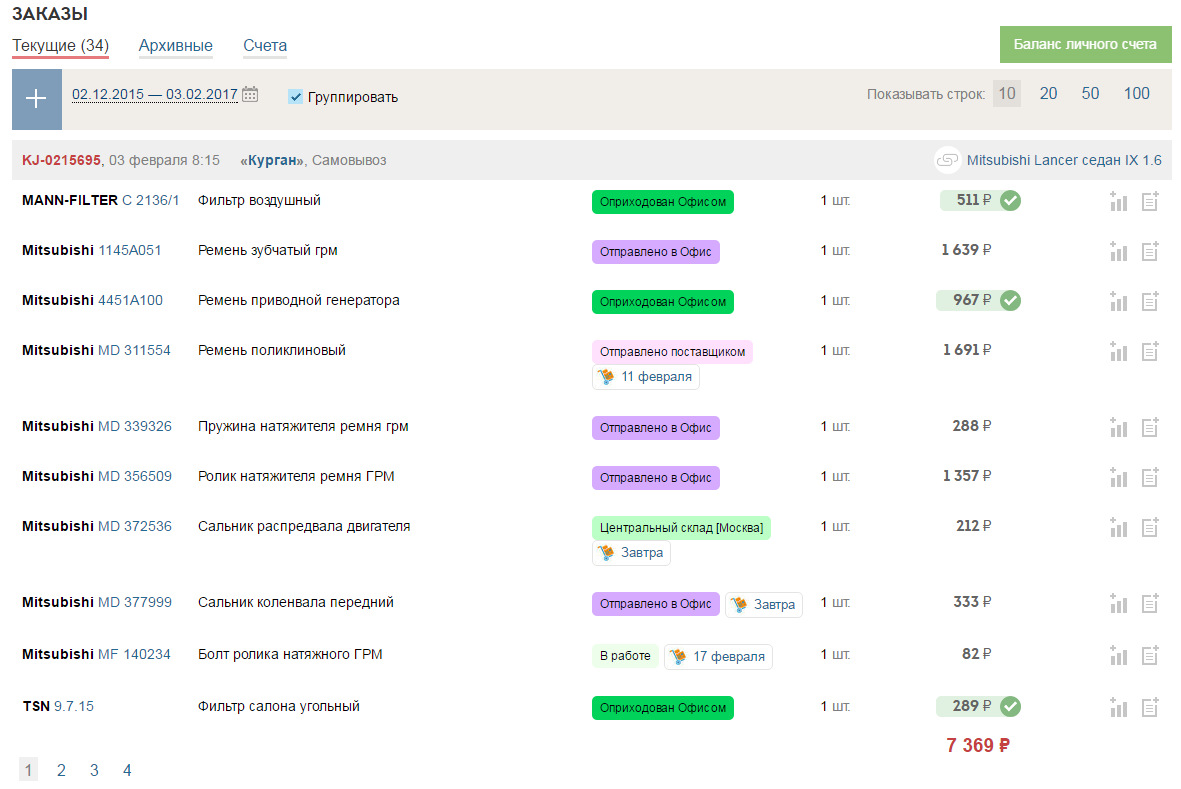Click the Оприходован Офисом status for TSN
Viewport: 1181px width, 789px height.
[662, 708]
